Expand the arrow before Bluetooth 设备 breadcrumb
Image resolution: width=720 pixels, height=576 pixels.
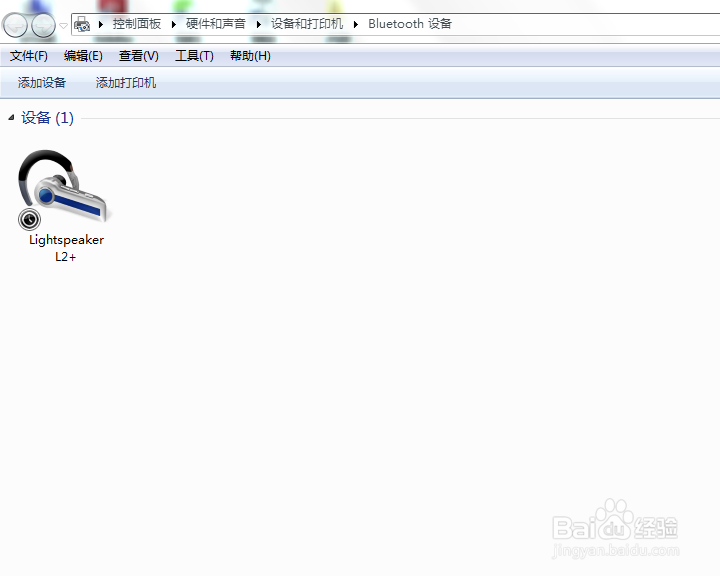tap(356, 24)
